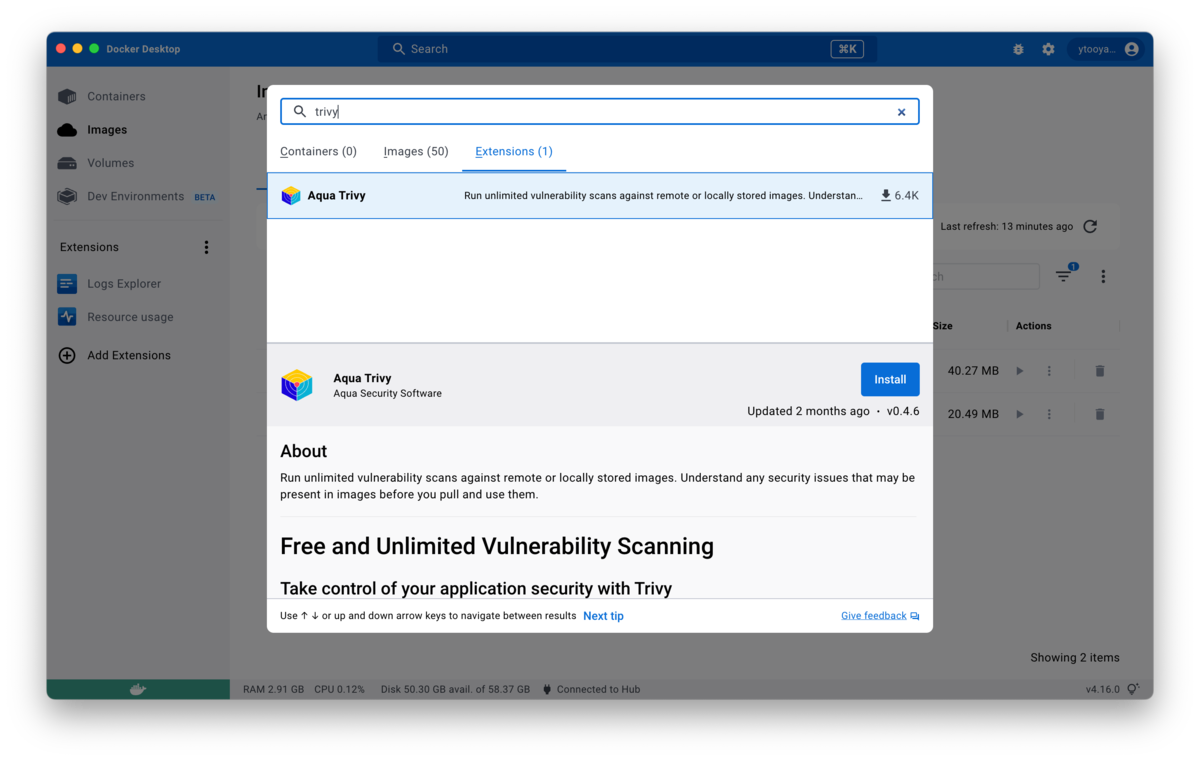
Task: Click the Aqua Trivy logo in the detail panel
Action: [x=297, y=385]
